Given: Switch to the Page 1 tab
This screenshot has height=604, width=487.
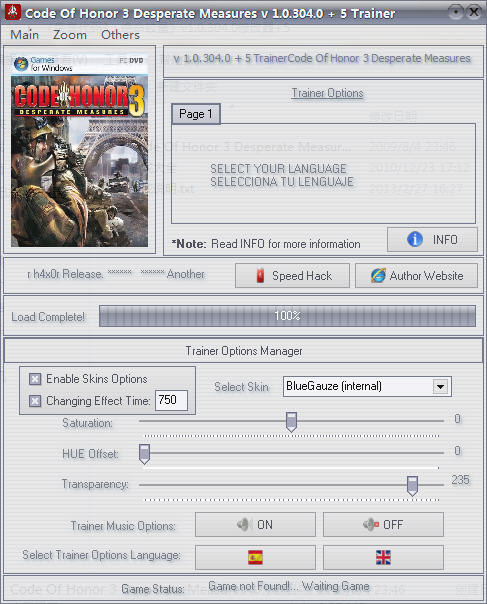Looking at the screenshot, I should pos(196,114).
